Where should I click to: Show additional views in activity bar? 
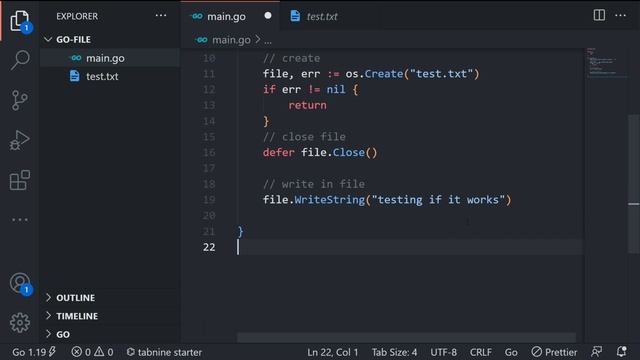(20, 220)
